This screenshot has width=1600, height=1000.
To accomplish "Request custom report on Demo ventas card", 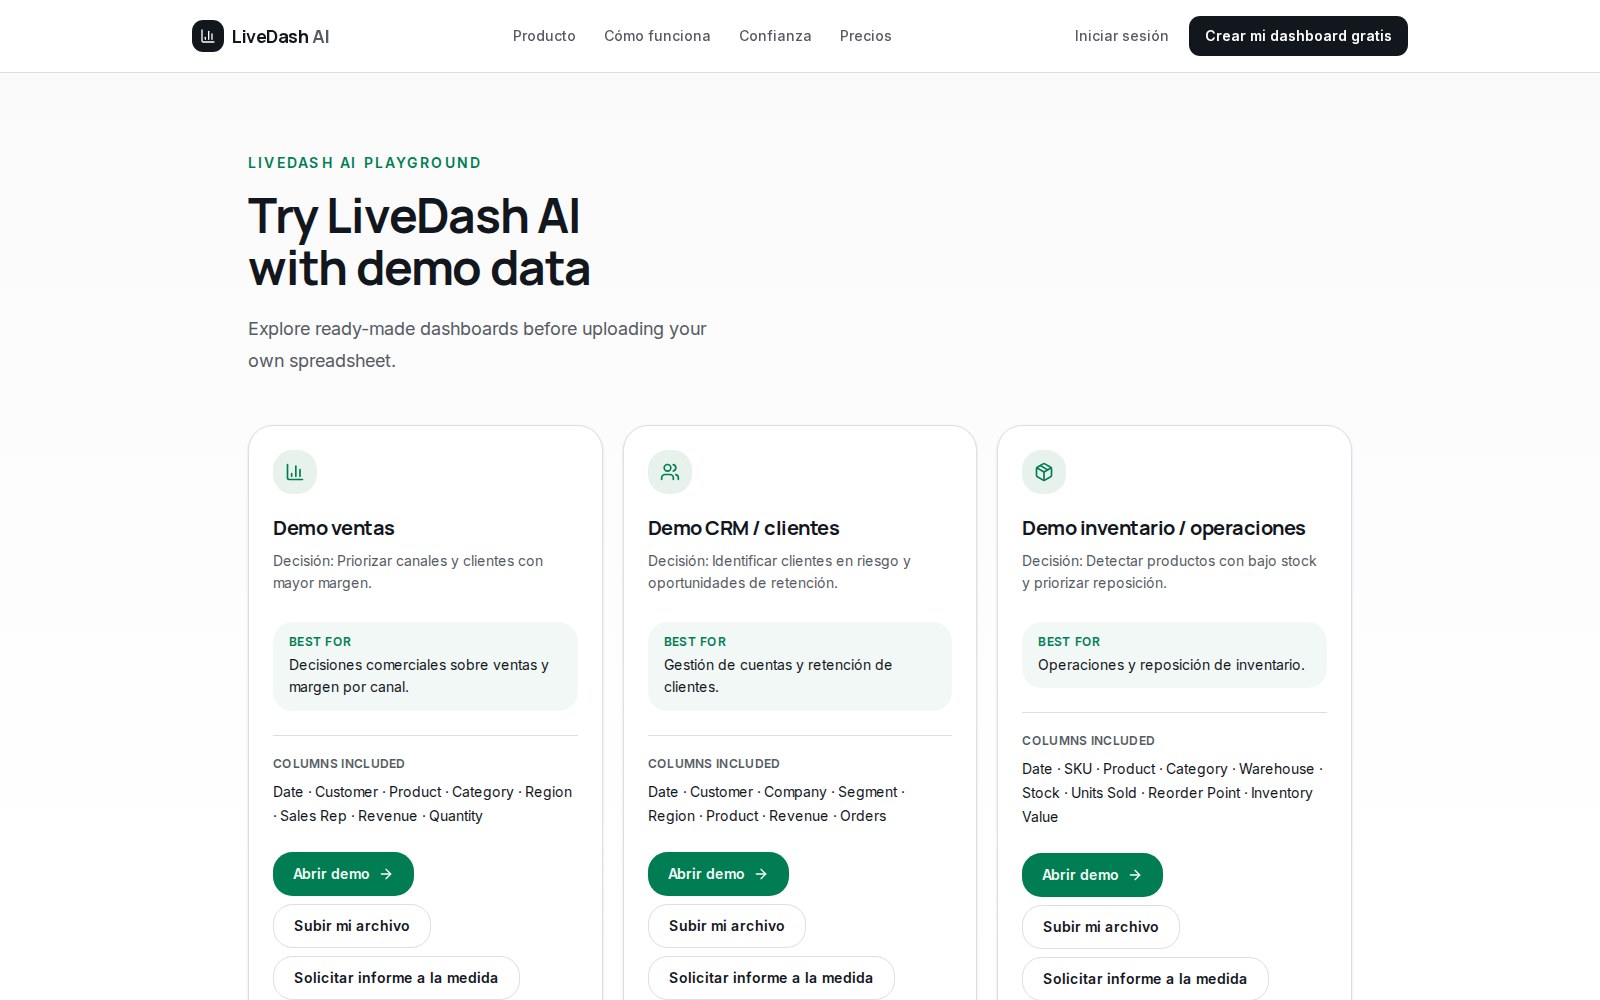I will [x=396, y=978].
